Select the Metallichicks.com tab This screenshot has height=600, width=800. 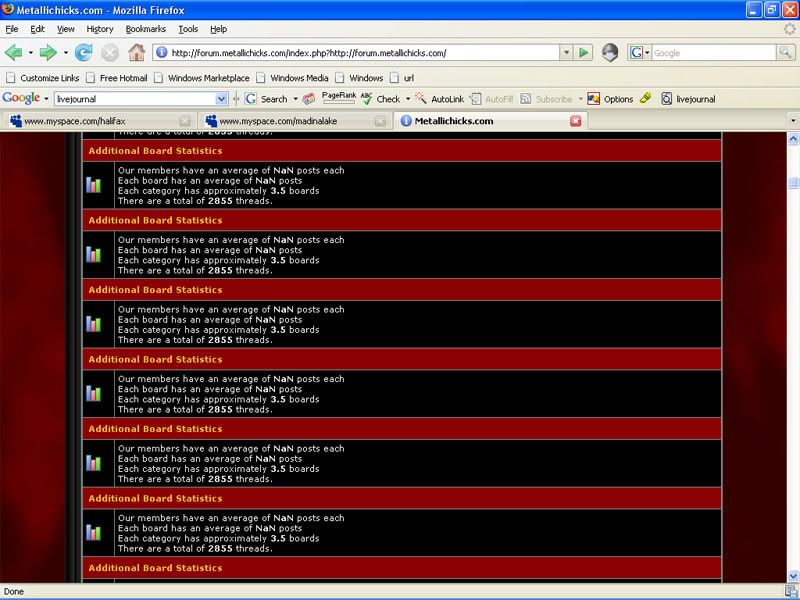[x=490, y=121]
